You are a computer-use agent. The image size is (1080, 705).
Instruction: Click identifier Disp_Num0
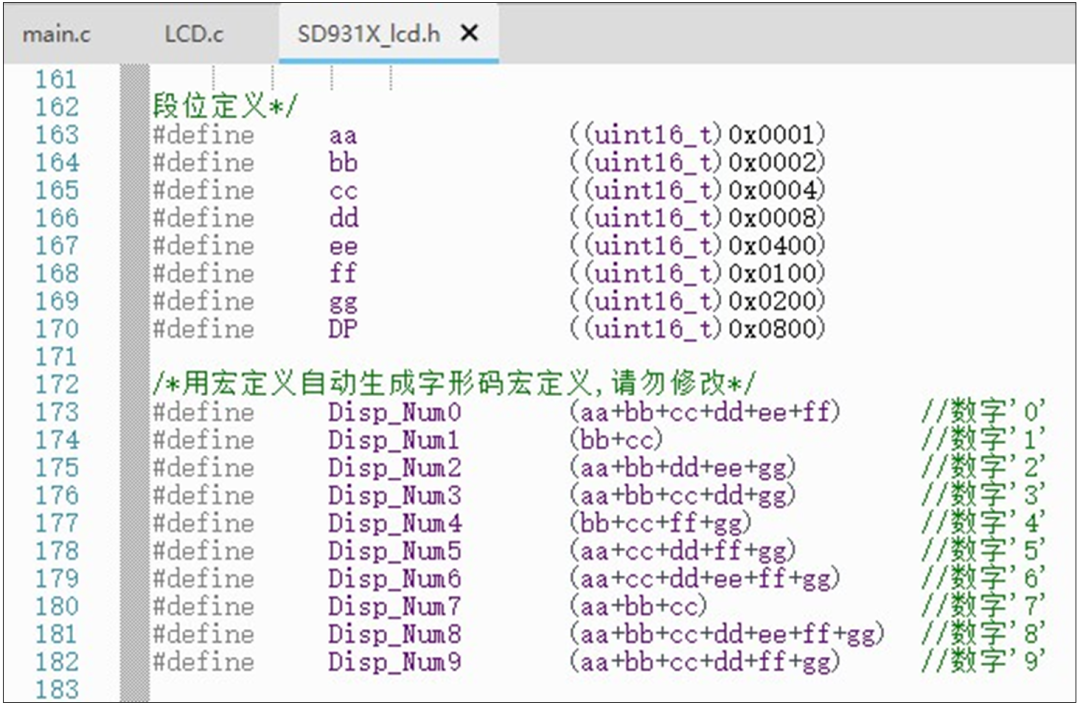click(x=395, y=412)
